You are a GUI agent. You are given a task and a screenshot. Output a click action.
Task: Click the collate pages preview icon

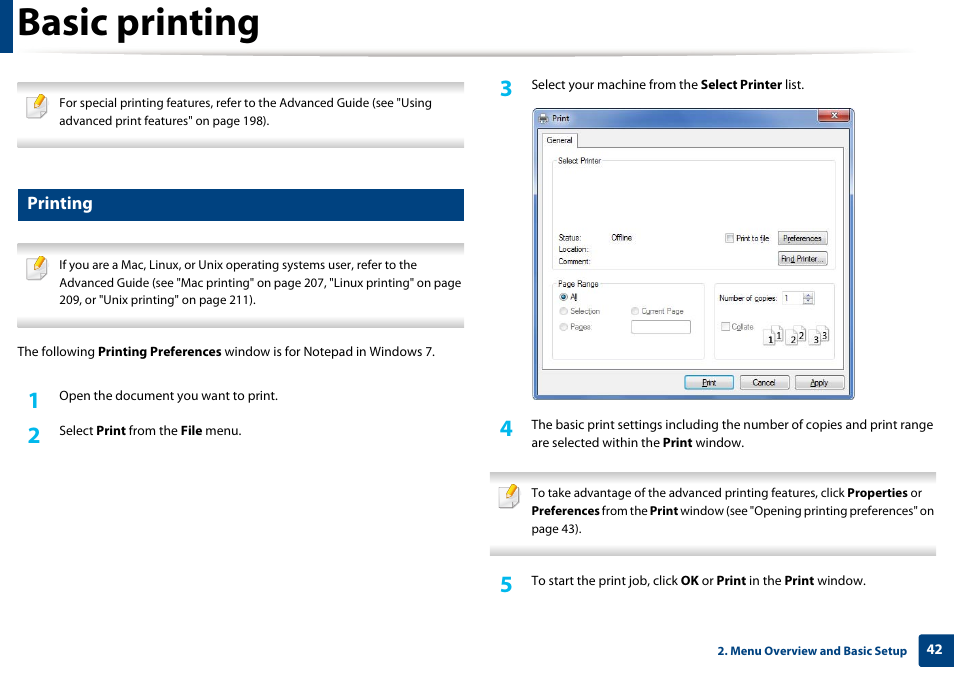(796, 336)
